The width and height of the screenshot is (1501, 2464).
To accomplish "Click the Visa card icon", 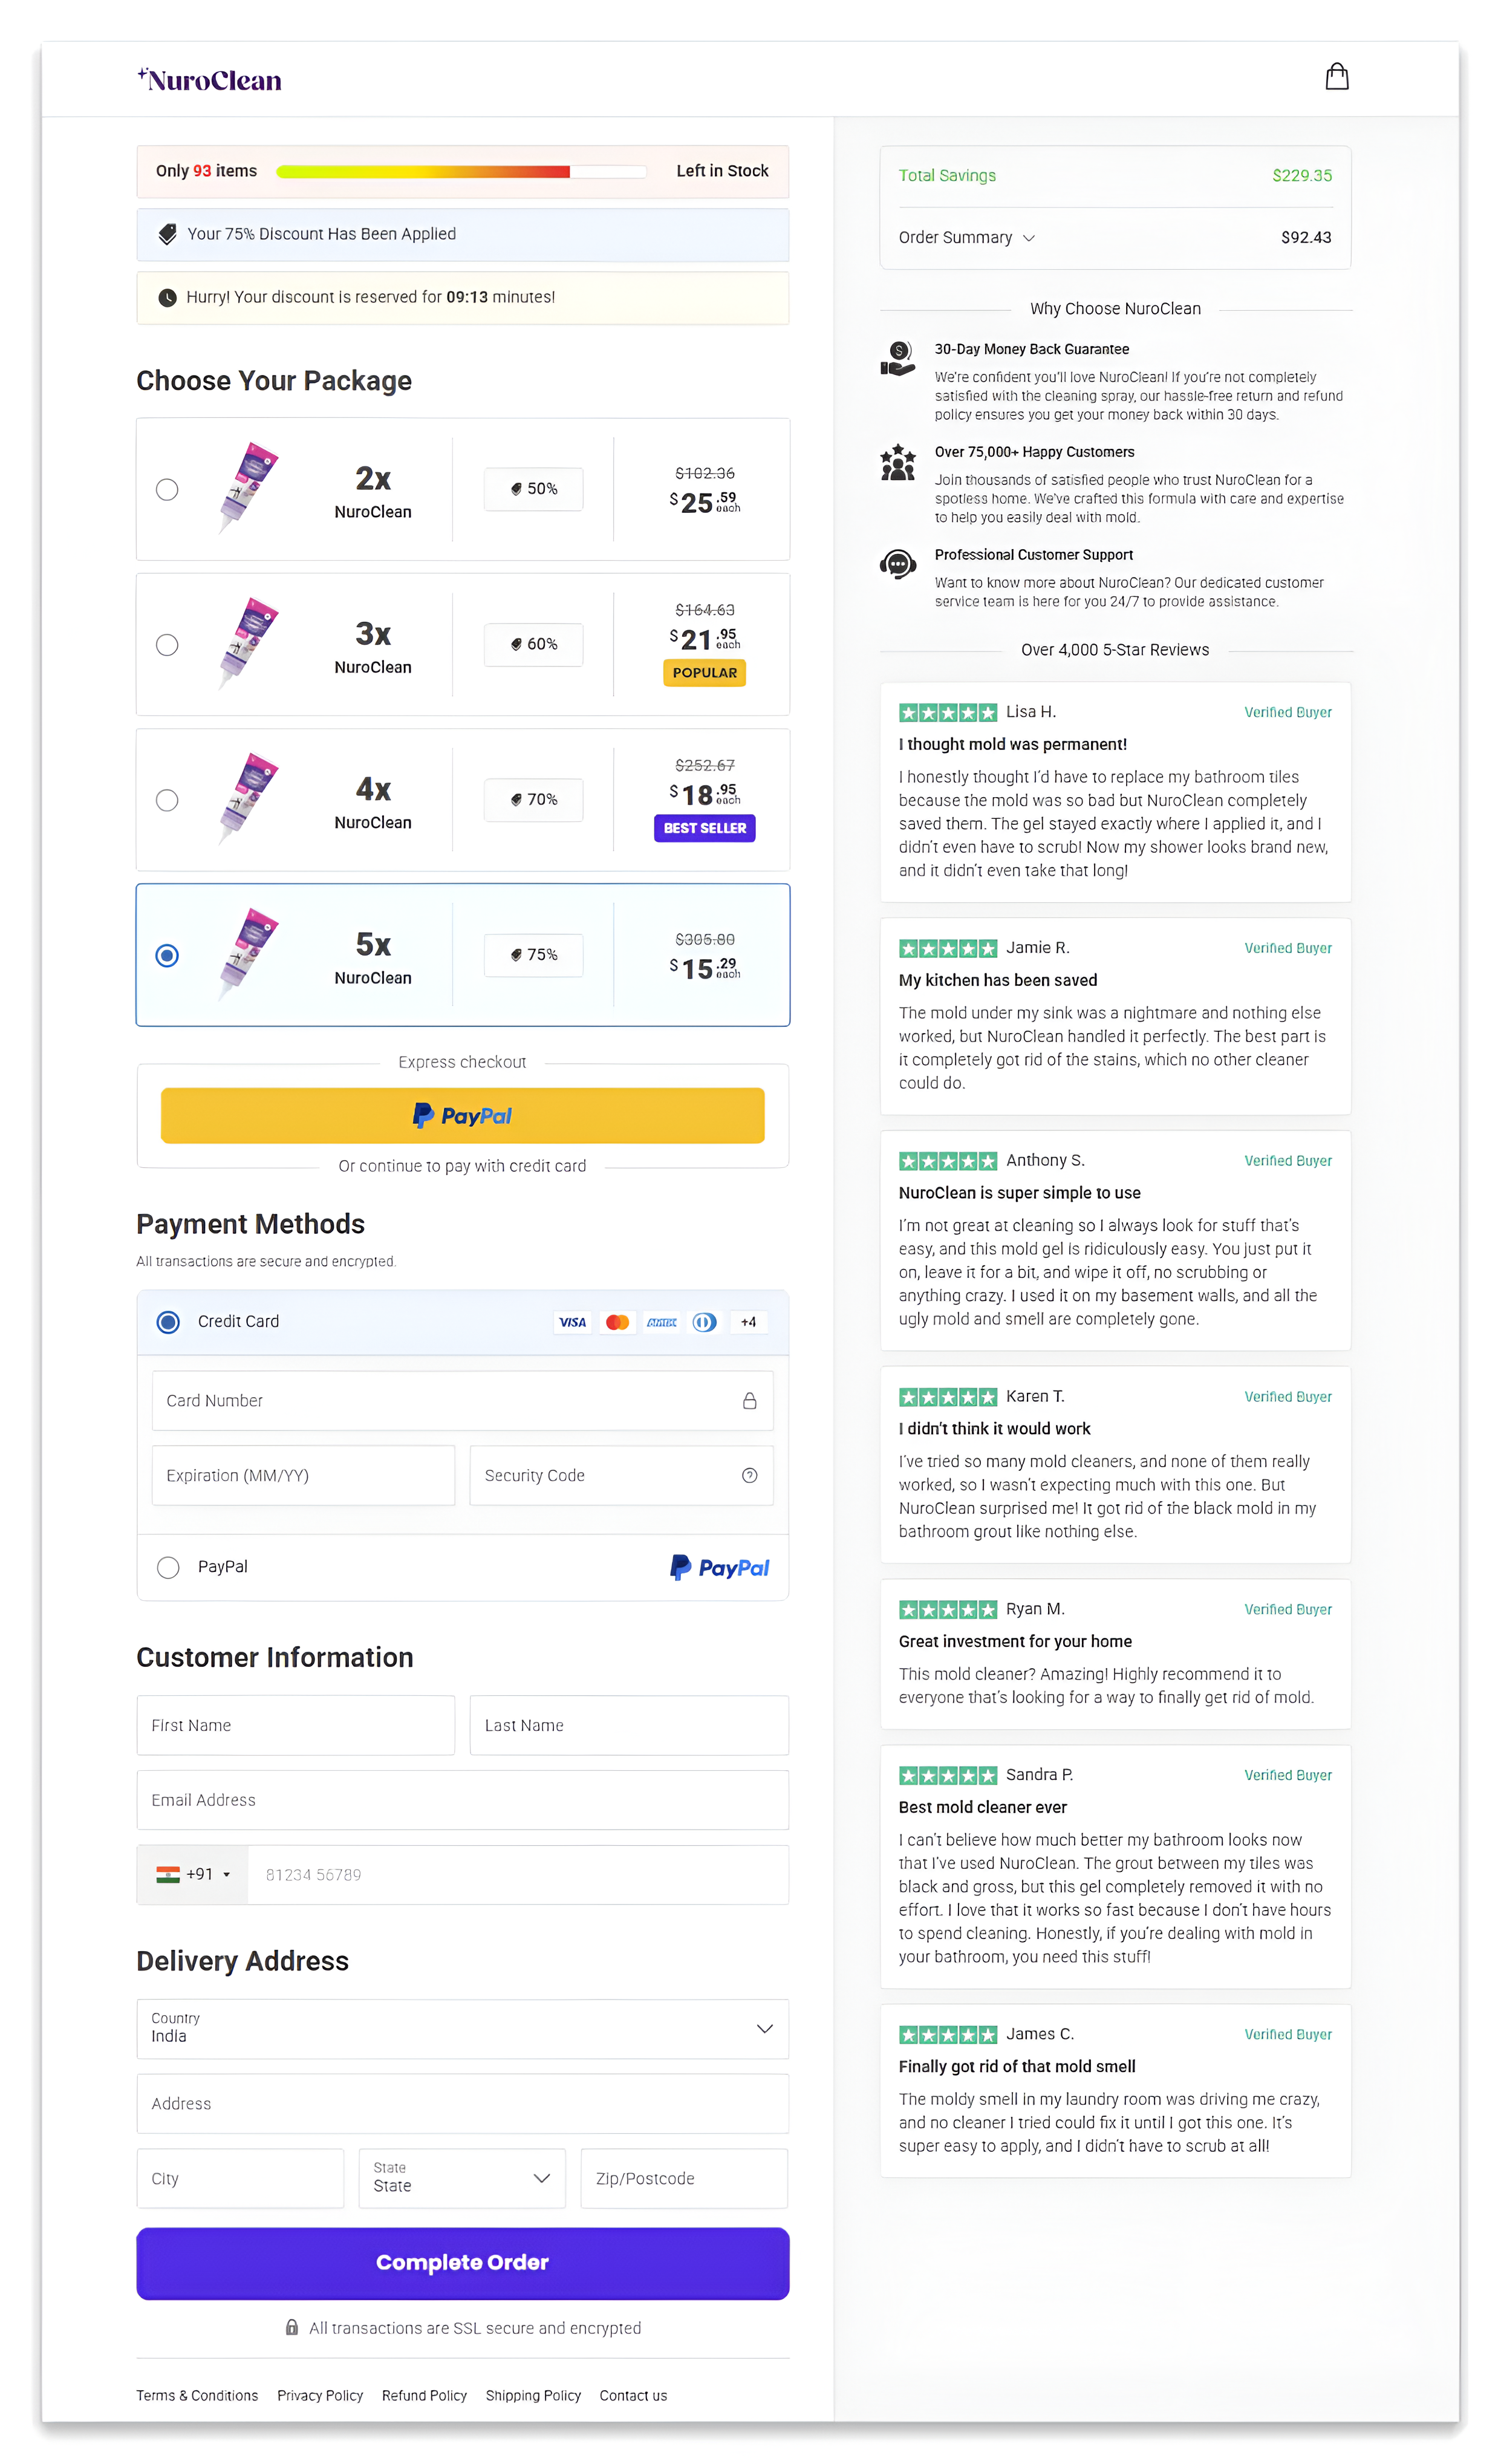I will [x=572, y=1321].
